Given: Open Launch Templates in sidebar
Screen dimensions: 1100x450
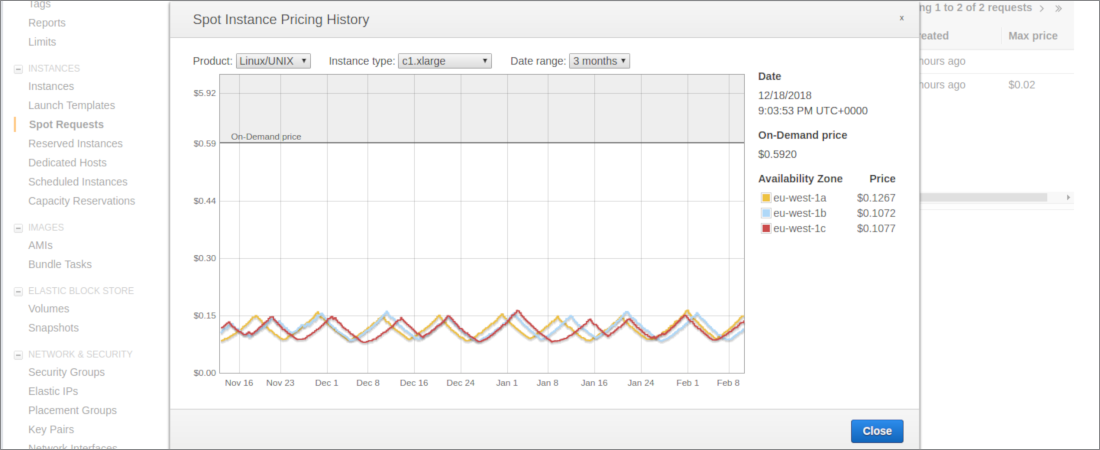Looking at the screenshot, I should pos(72,105).
